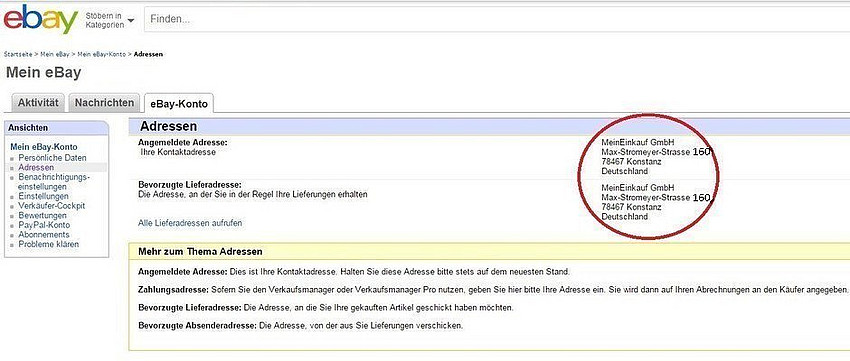850x361 pixels.
Task: Click the eBay logo
Action: click(x=41, y=19)
